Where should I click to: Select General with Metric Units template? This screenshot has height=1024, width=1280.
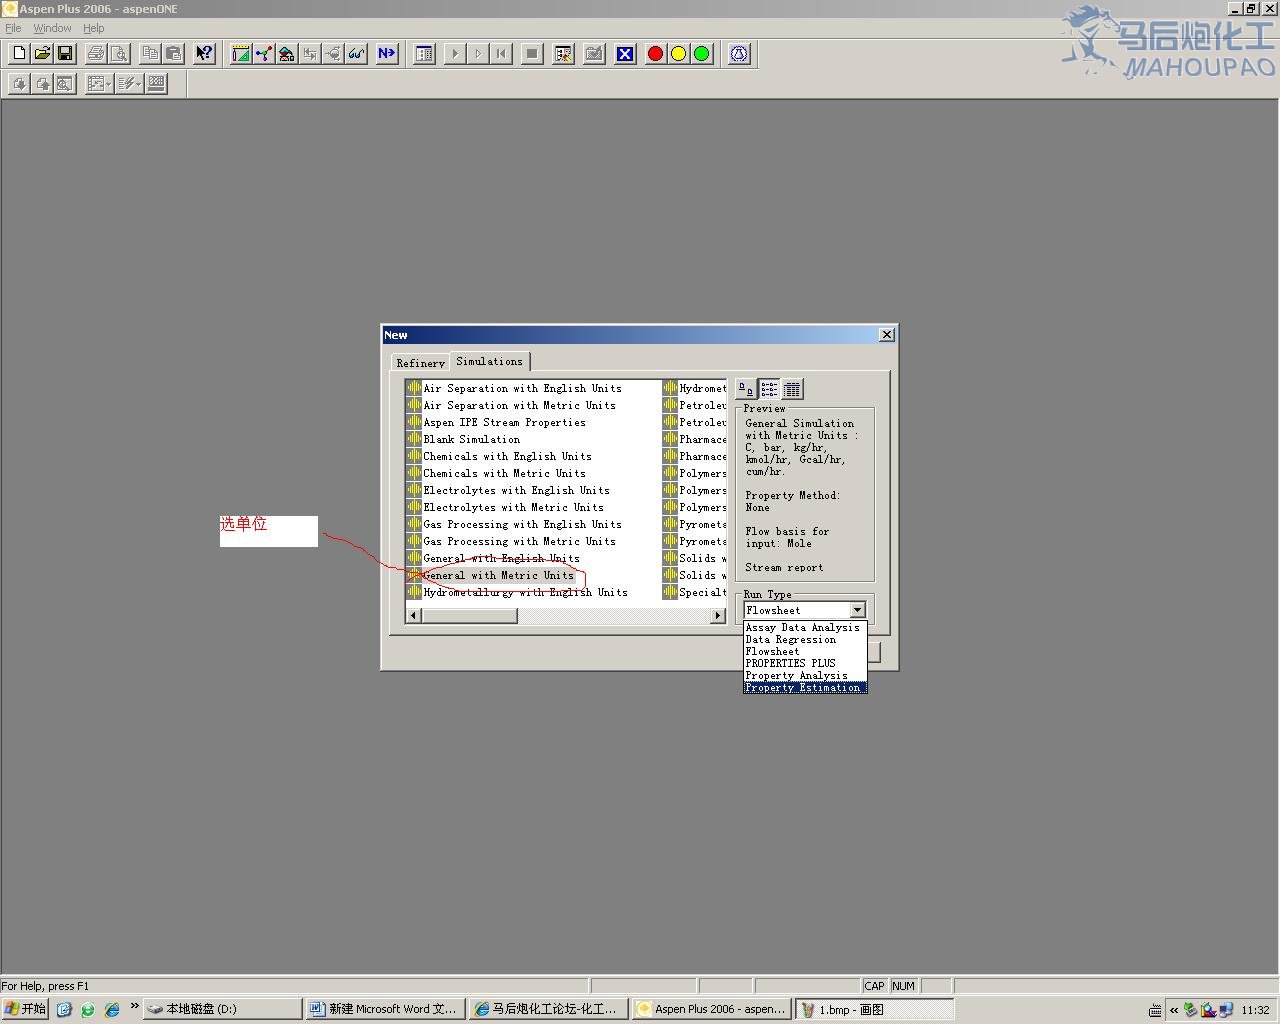(490, 575)
